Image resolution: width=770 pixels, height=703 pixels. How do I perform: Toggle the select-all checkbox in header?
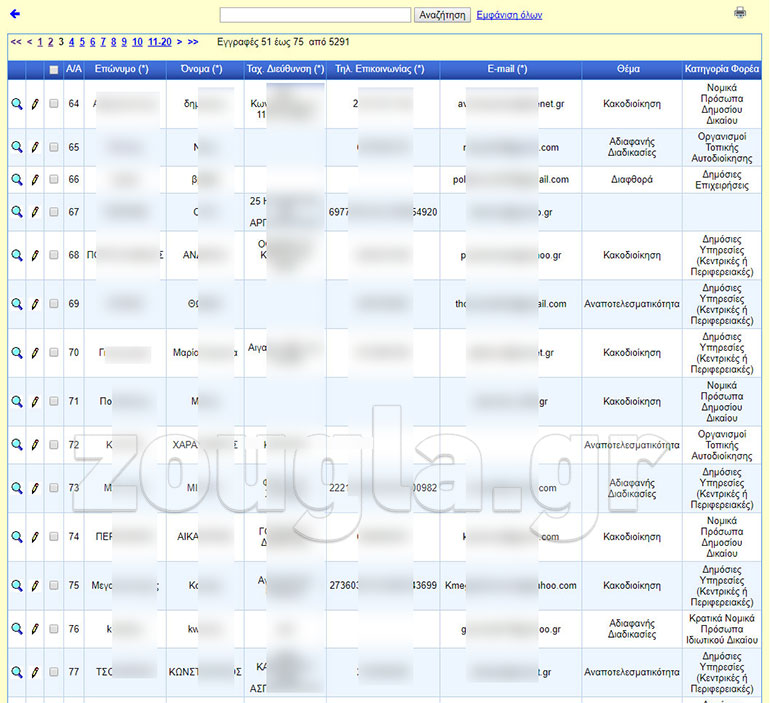tap(54, 70)
